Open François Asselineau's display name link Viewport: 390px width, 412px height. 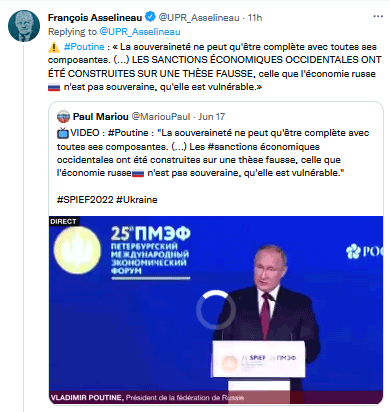click(x=95, y=17)
